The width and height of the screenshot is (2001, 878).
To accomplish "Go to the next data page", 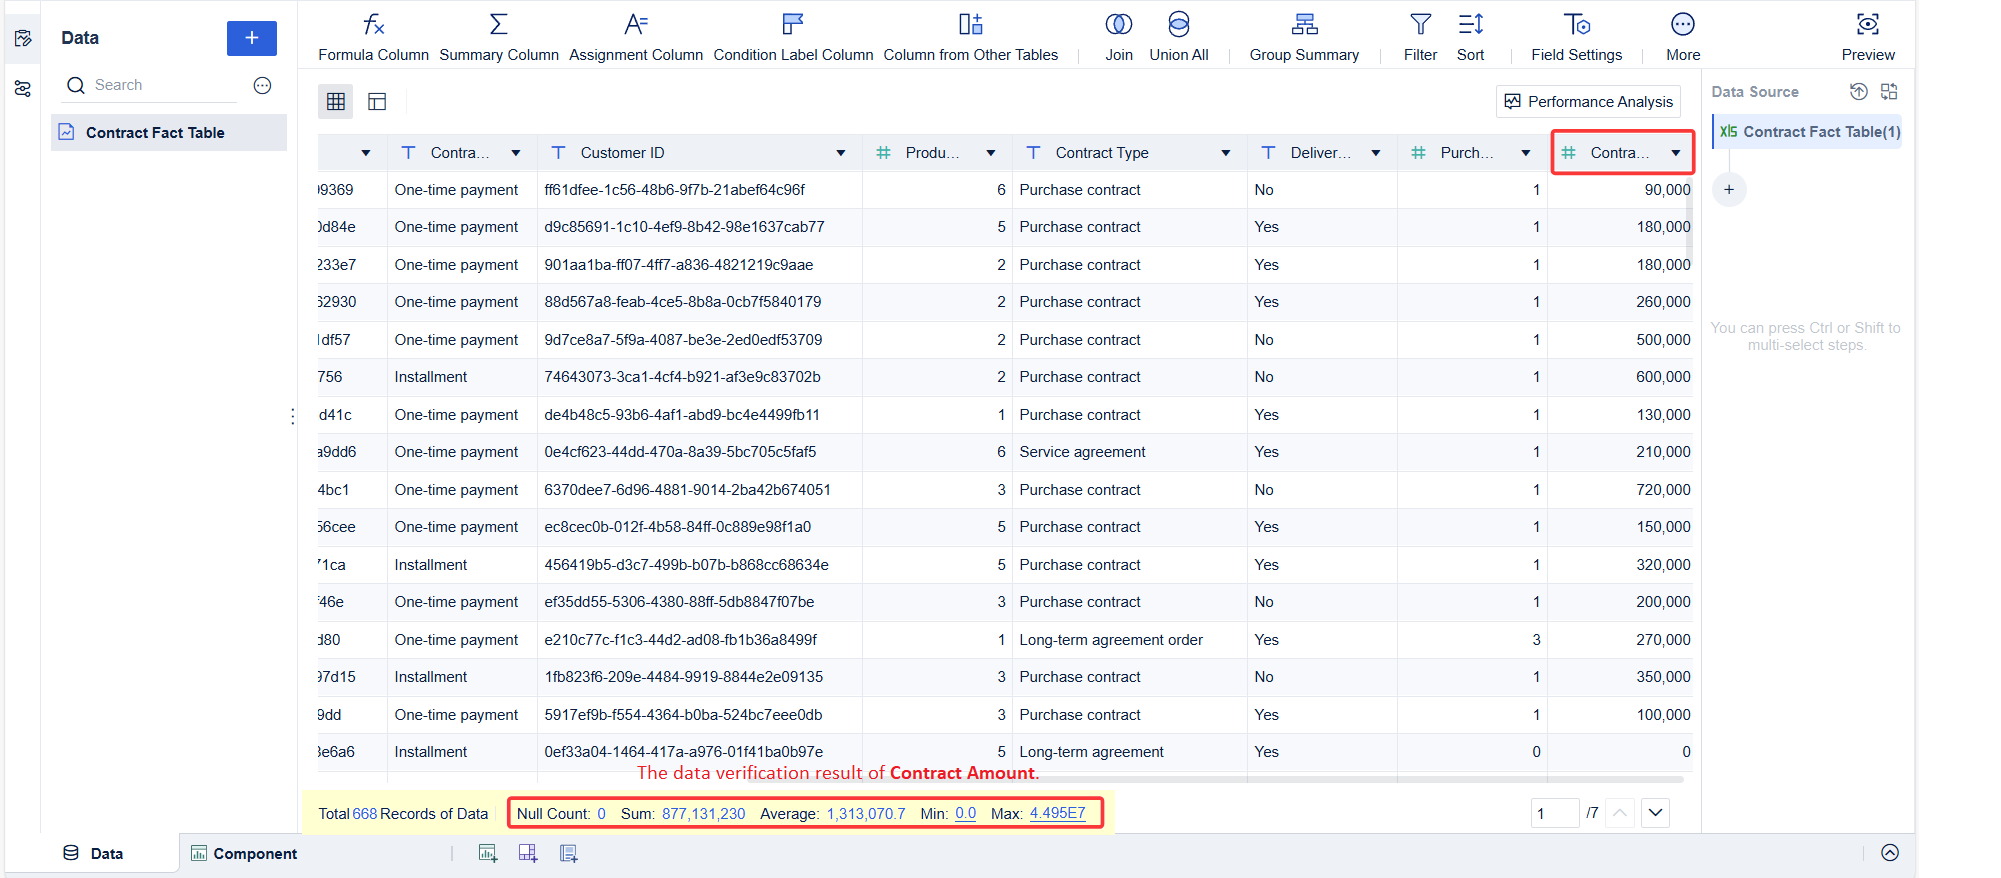I will [1656, 813].
